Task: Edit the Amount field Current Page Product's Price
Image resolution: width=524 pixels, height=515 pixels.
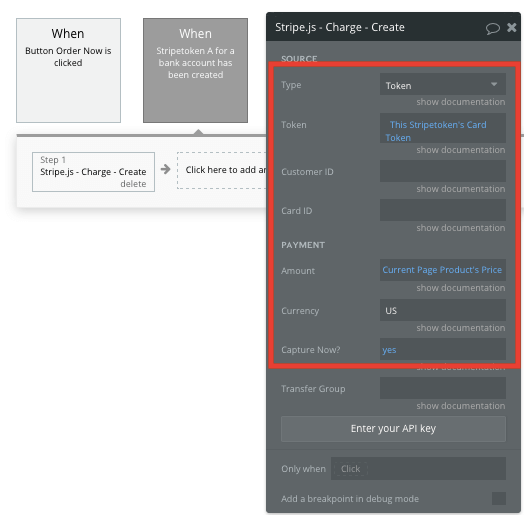Action: point(442,270)
